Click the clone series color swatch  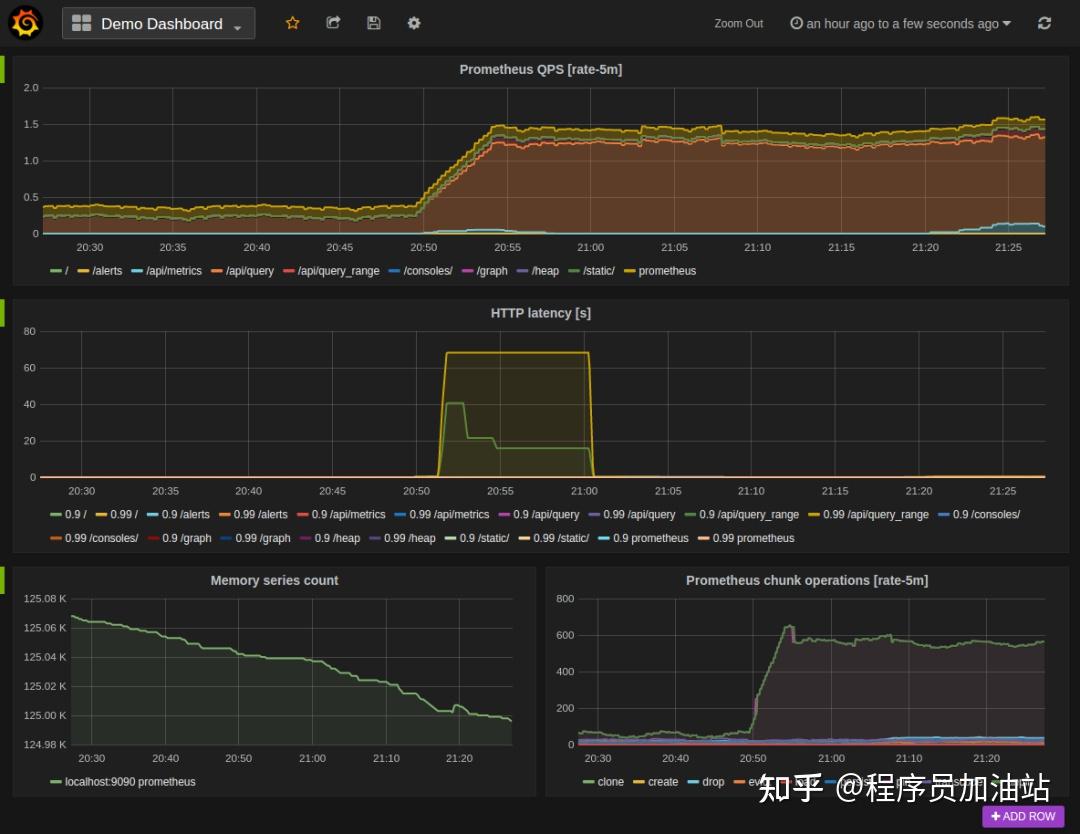click(x=588, y=782)
